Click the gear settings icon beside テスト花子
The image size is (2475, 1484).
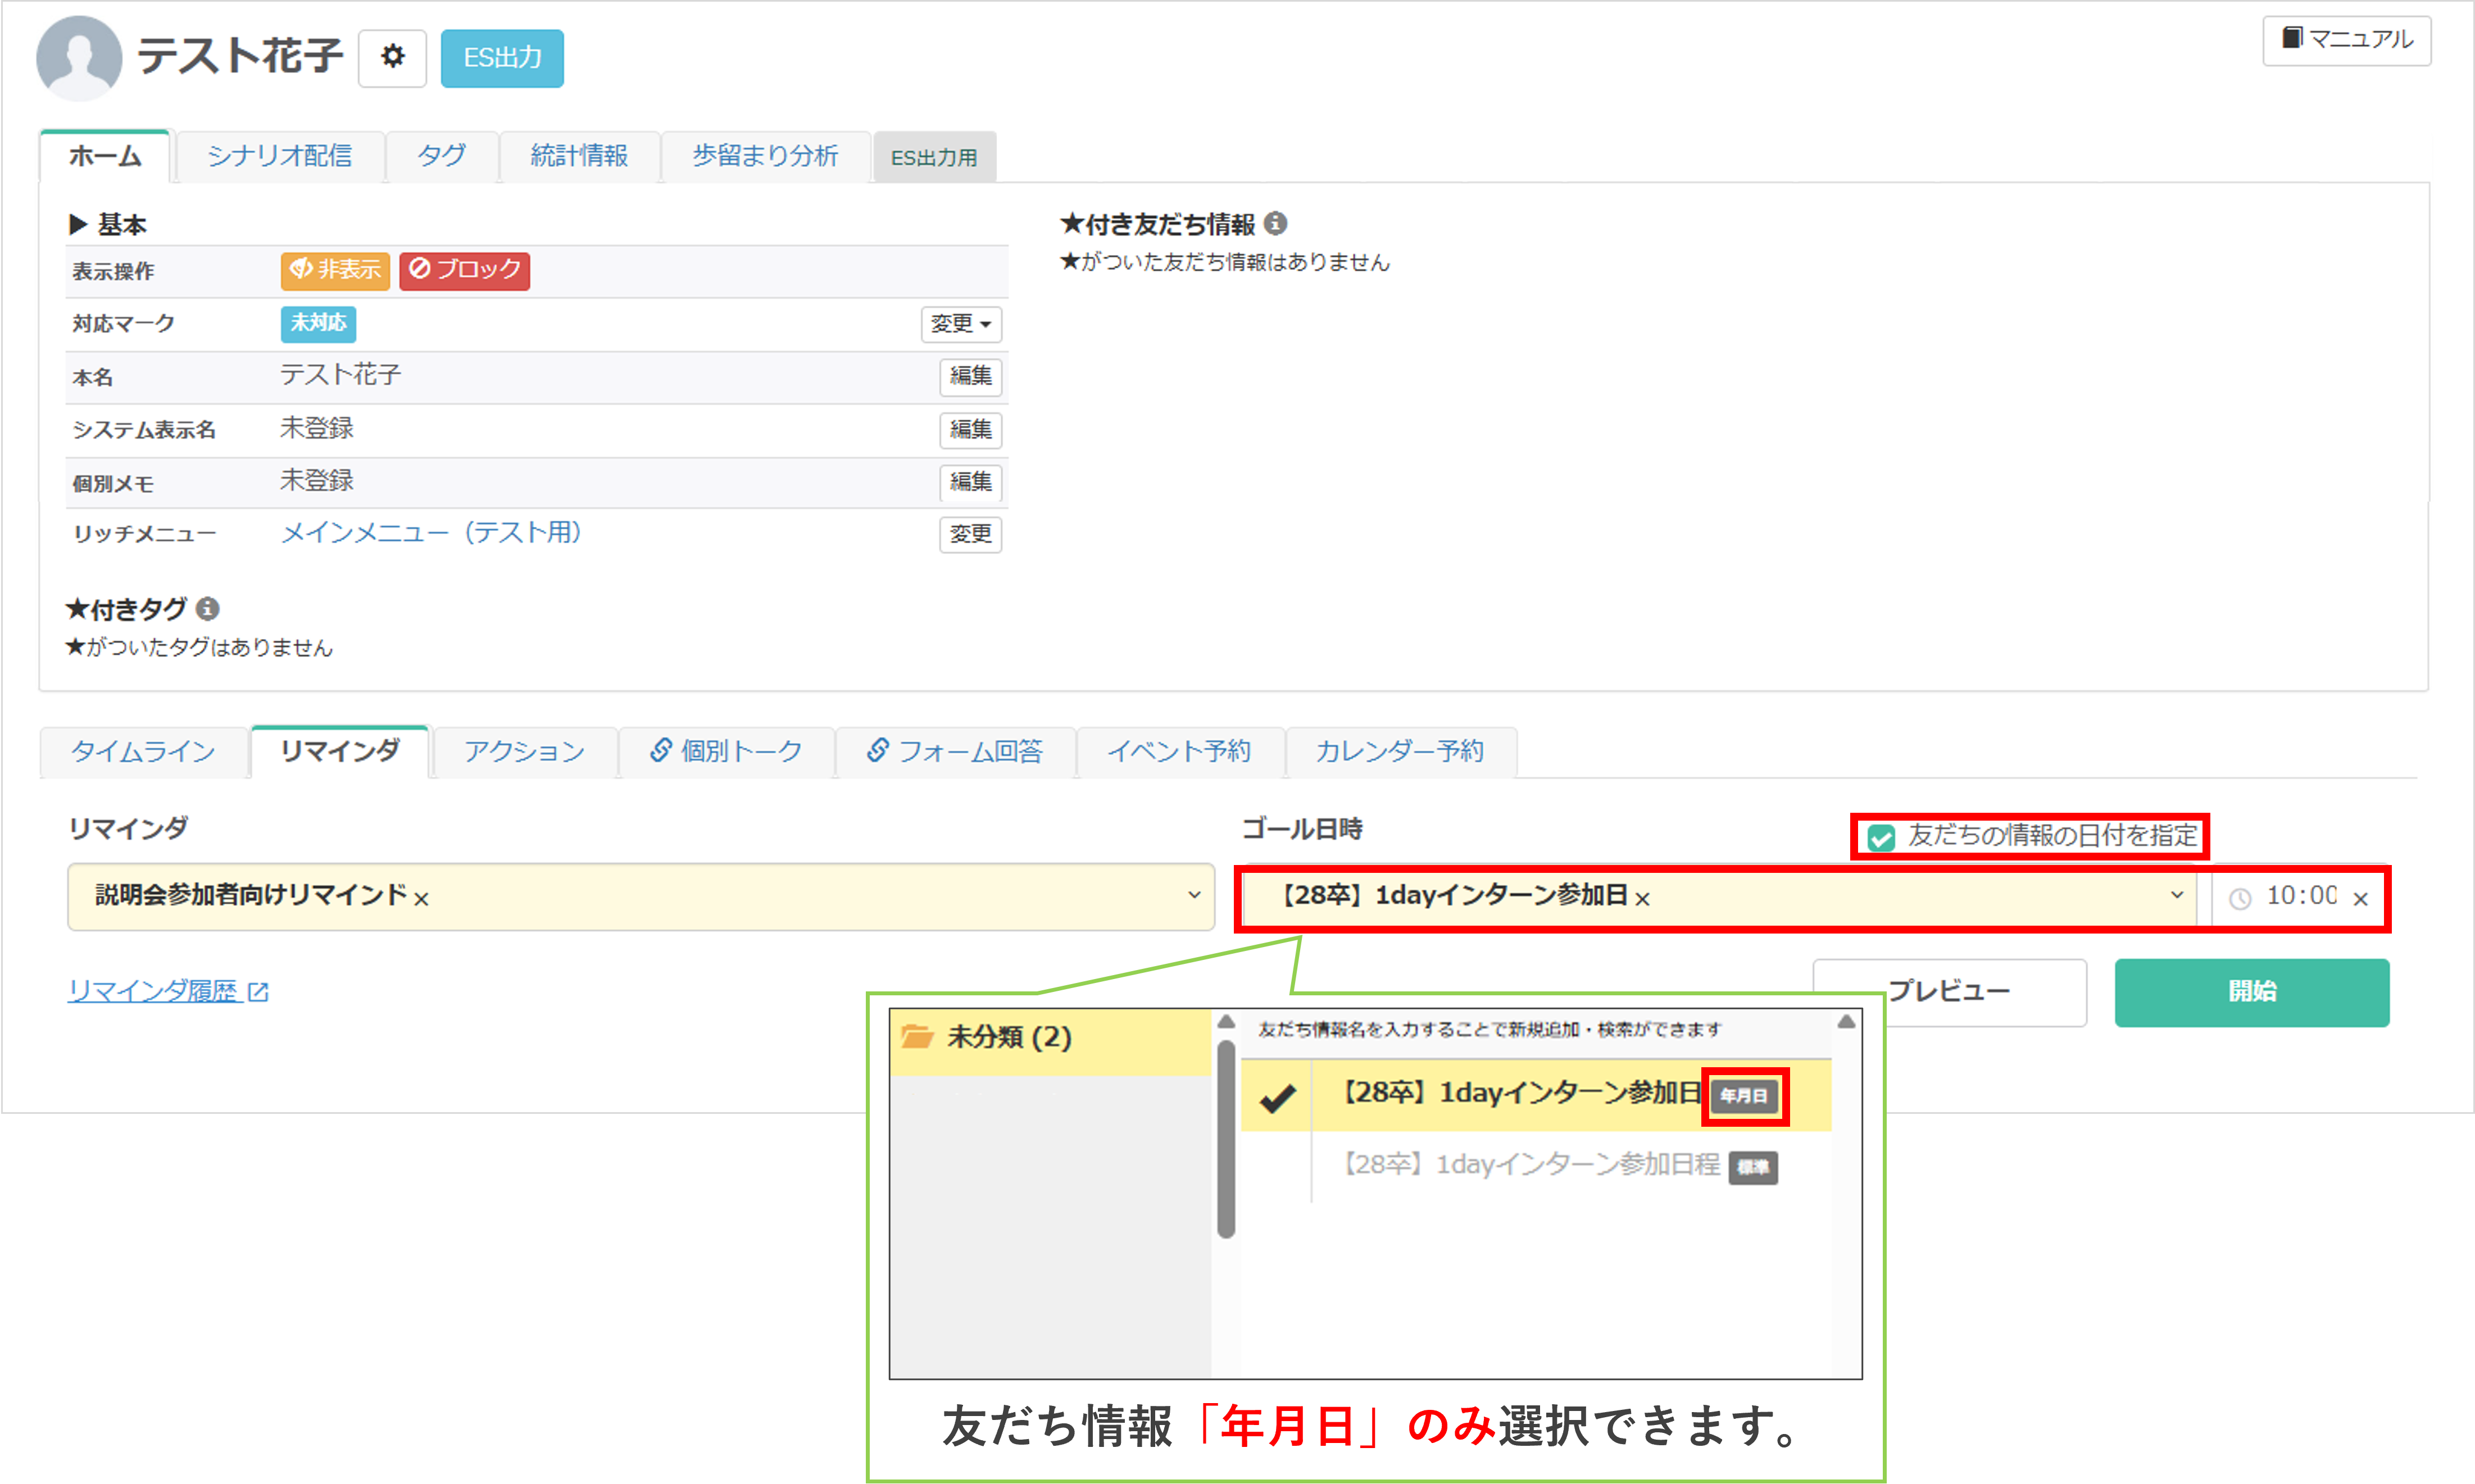392,57
